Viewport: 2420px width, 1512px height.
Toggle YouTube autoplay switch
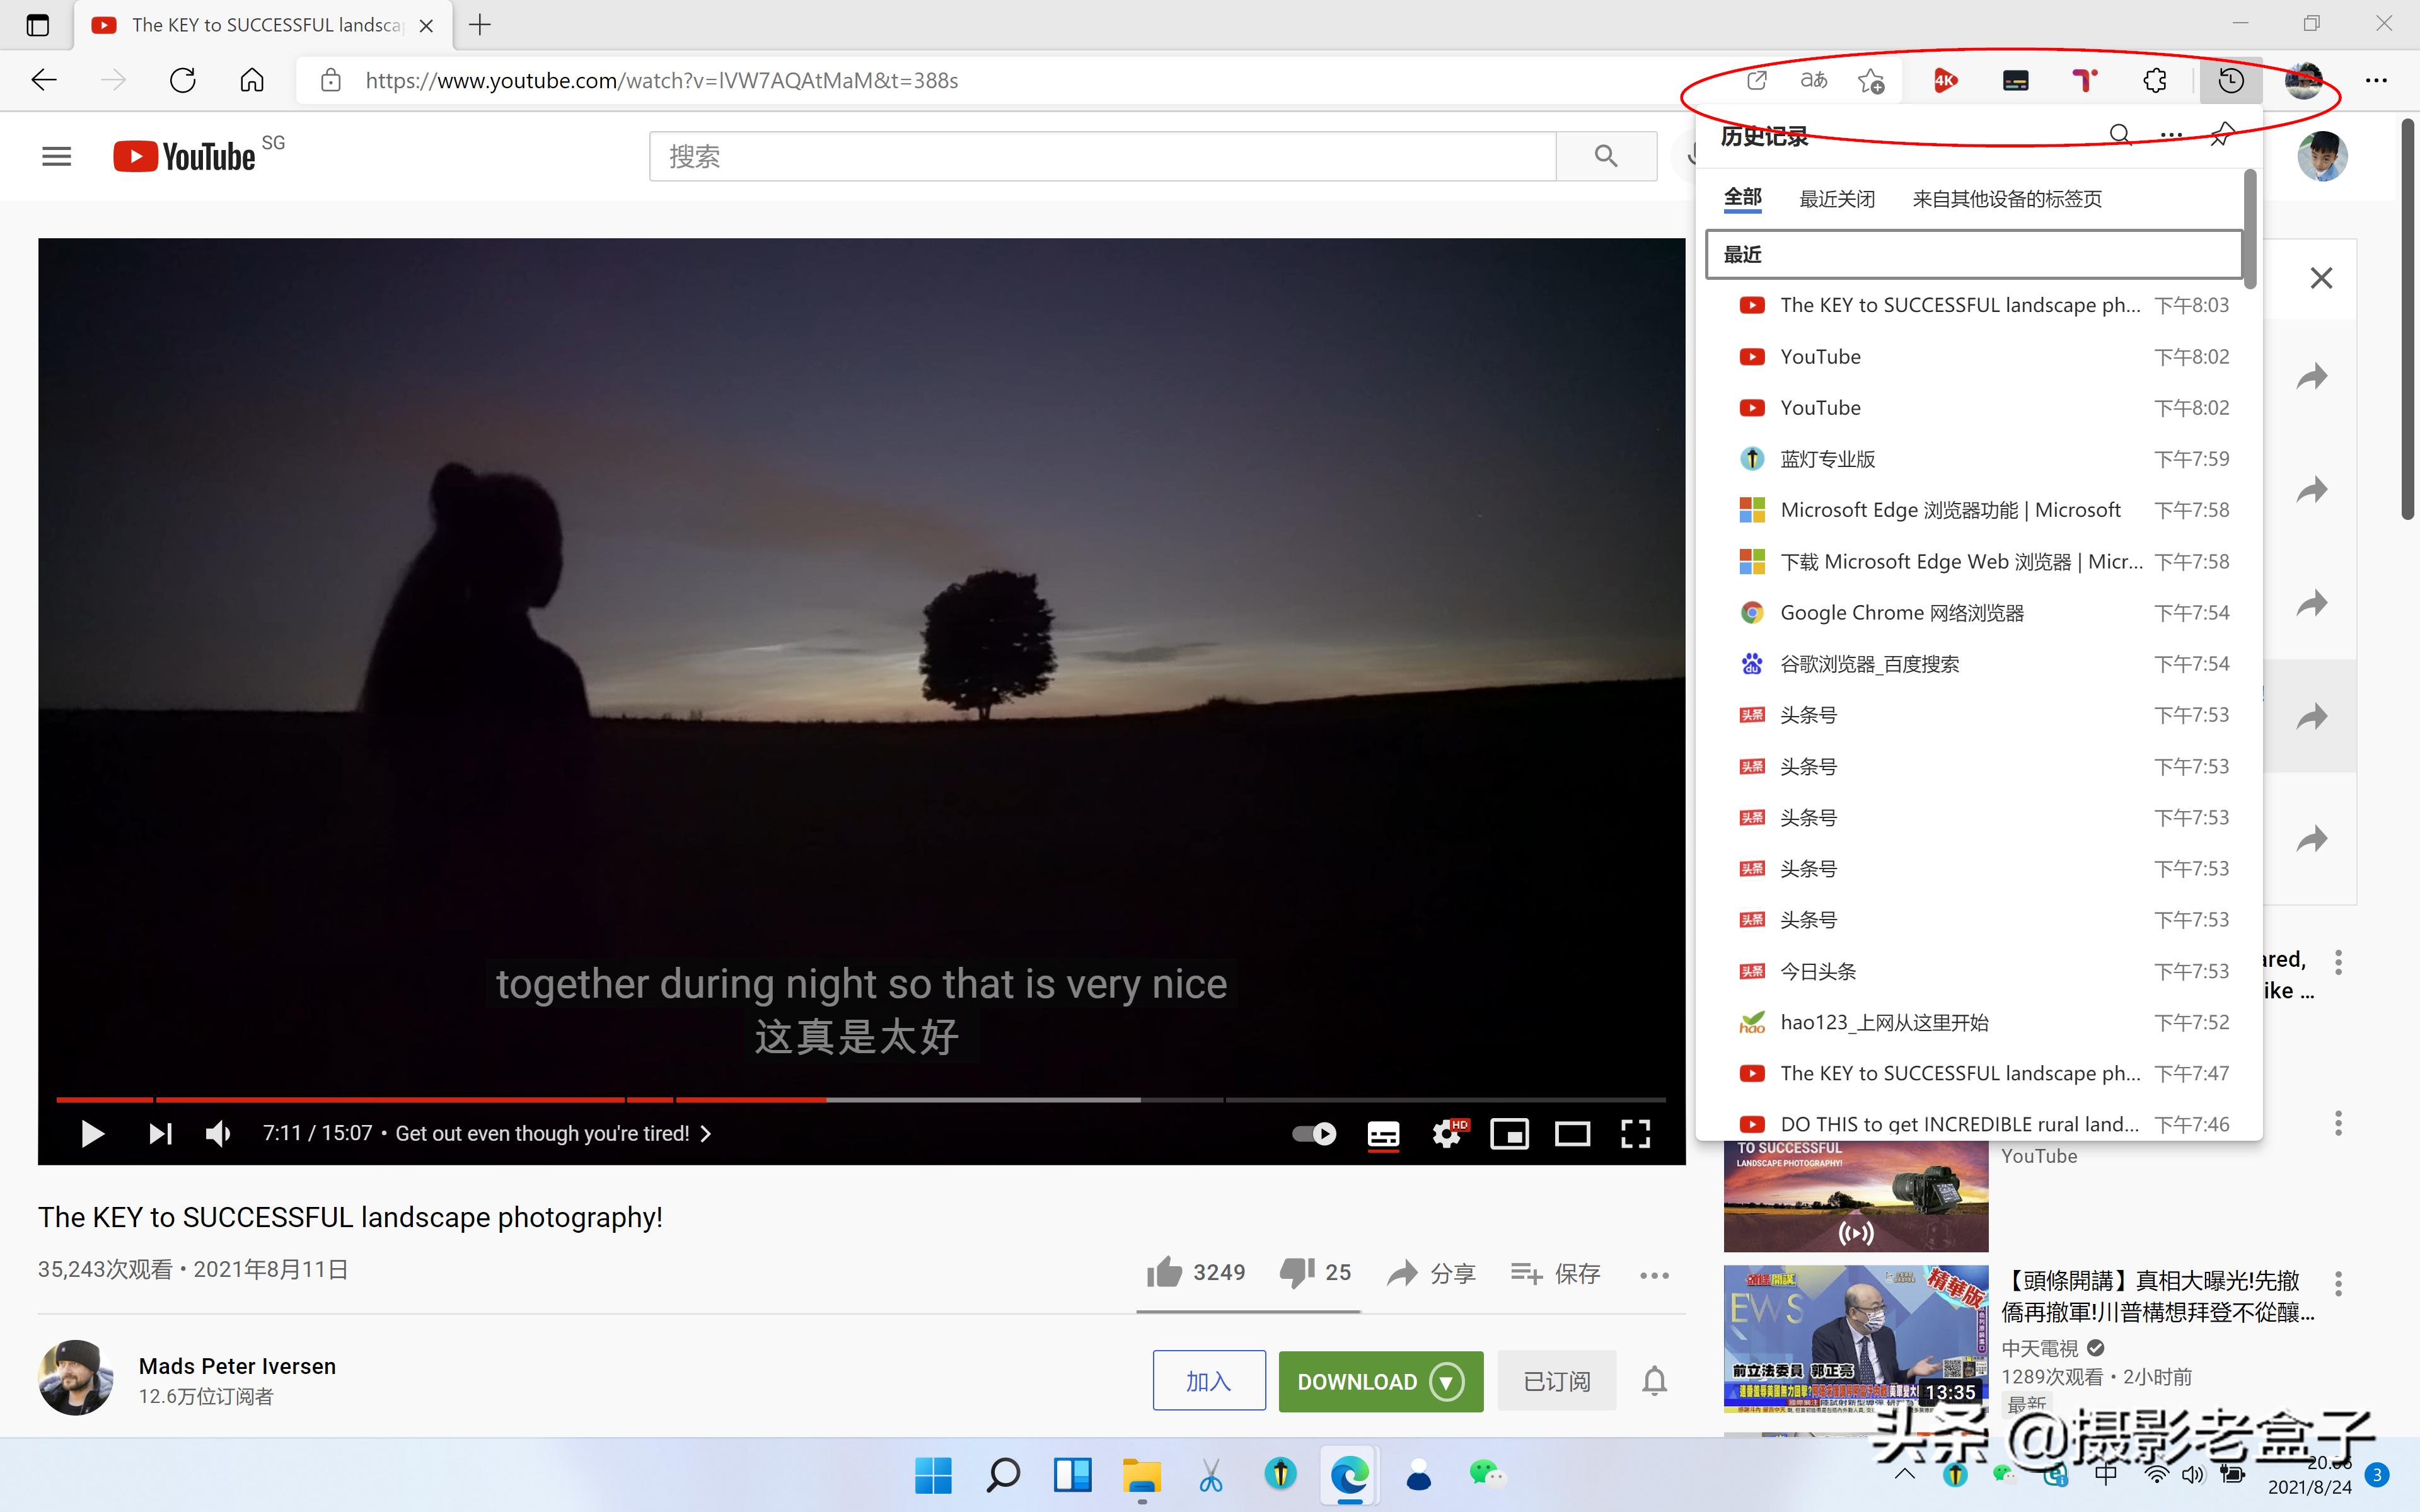point(1313,1133)
